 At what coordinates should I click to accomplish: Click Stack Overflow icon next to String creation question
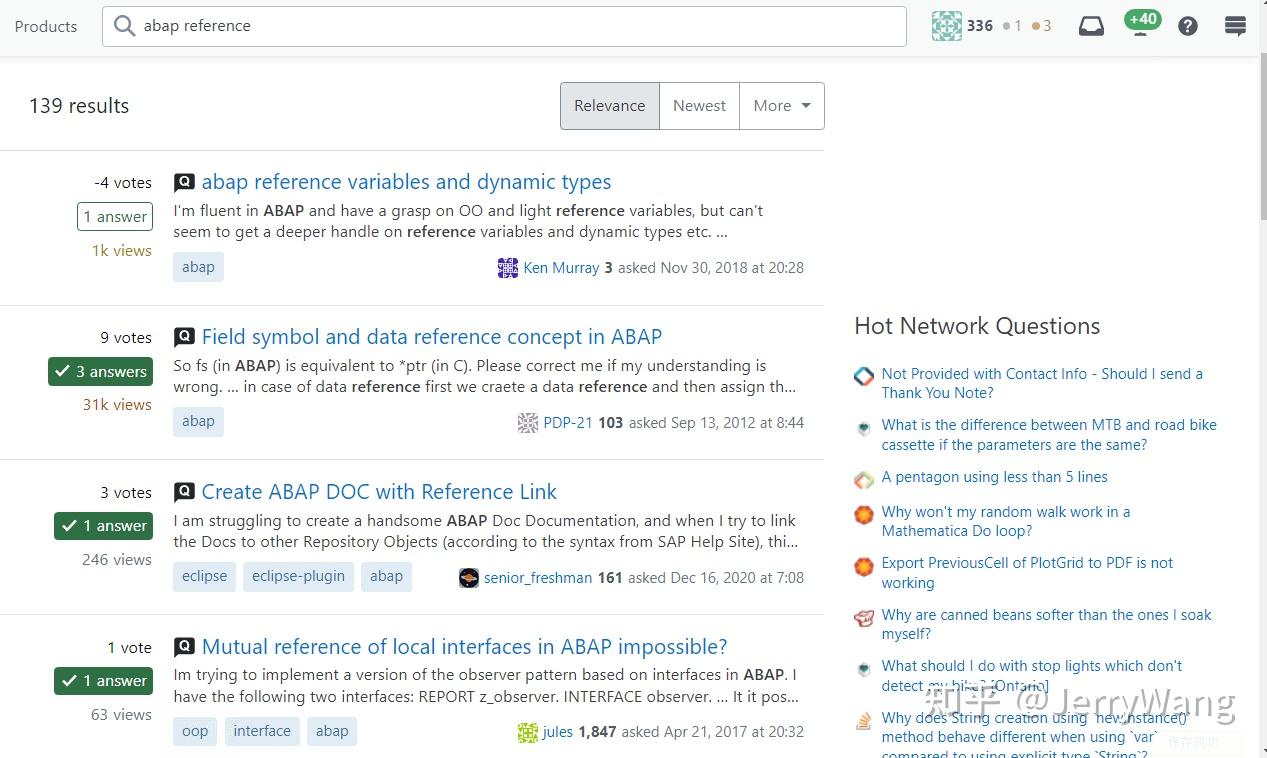pos(864,721)
